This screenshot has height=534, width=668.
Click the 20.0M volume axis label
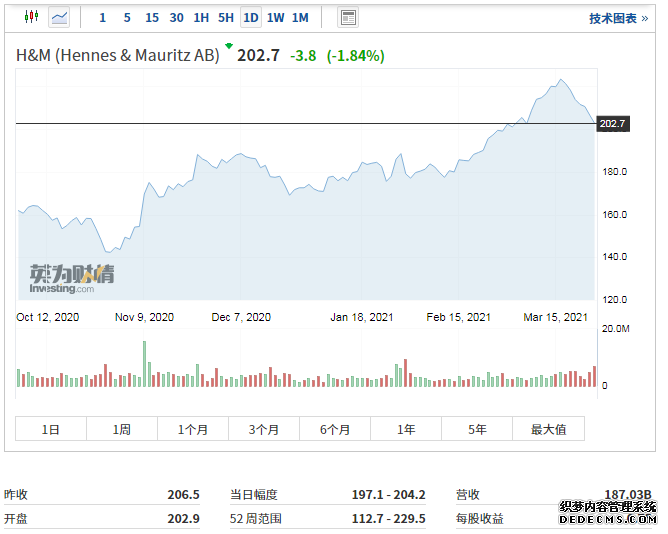(616, 329)
